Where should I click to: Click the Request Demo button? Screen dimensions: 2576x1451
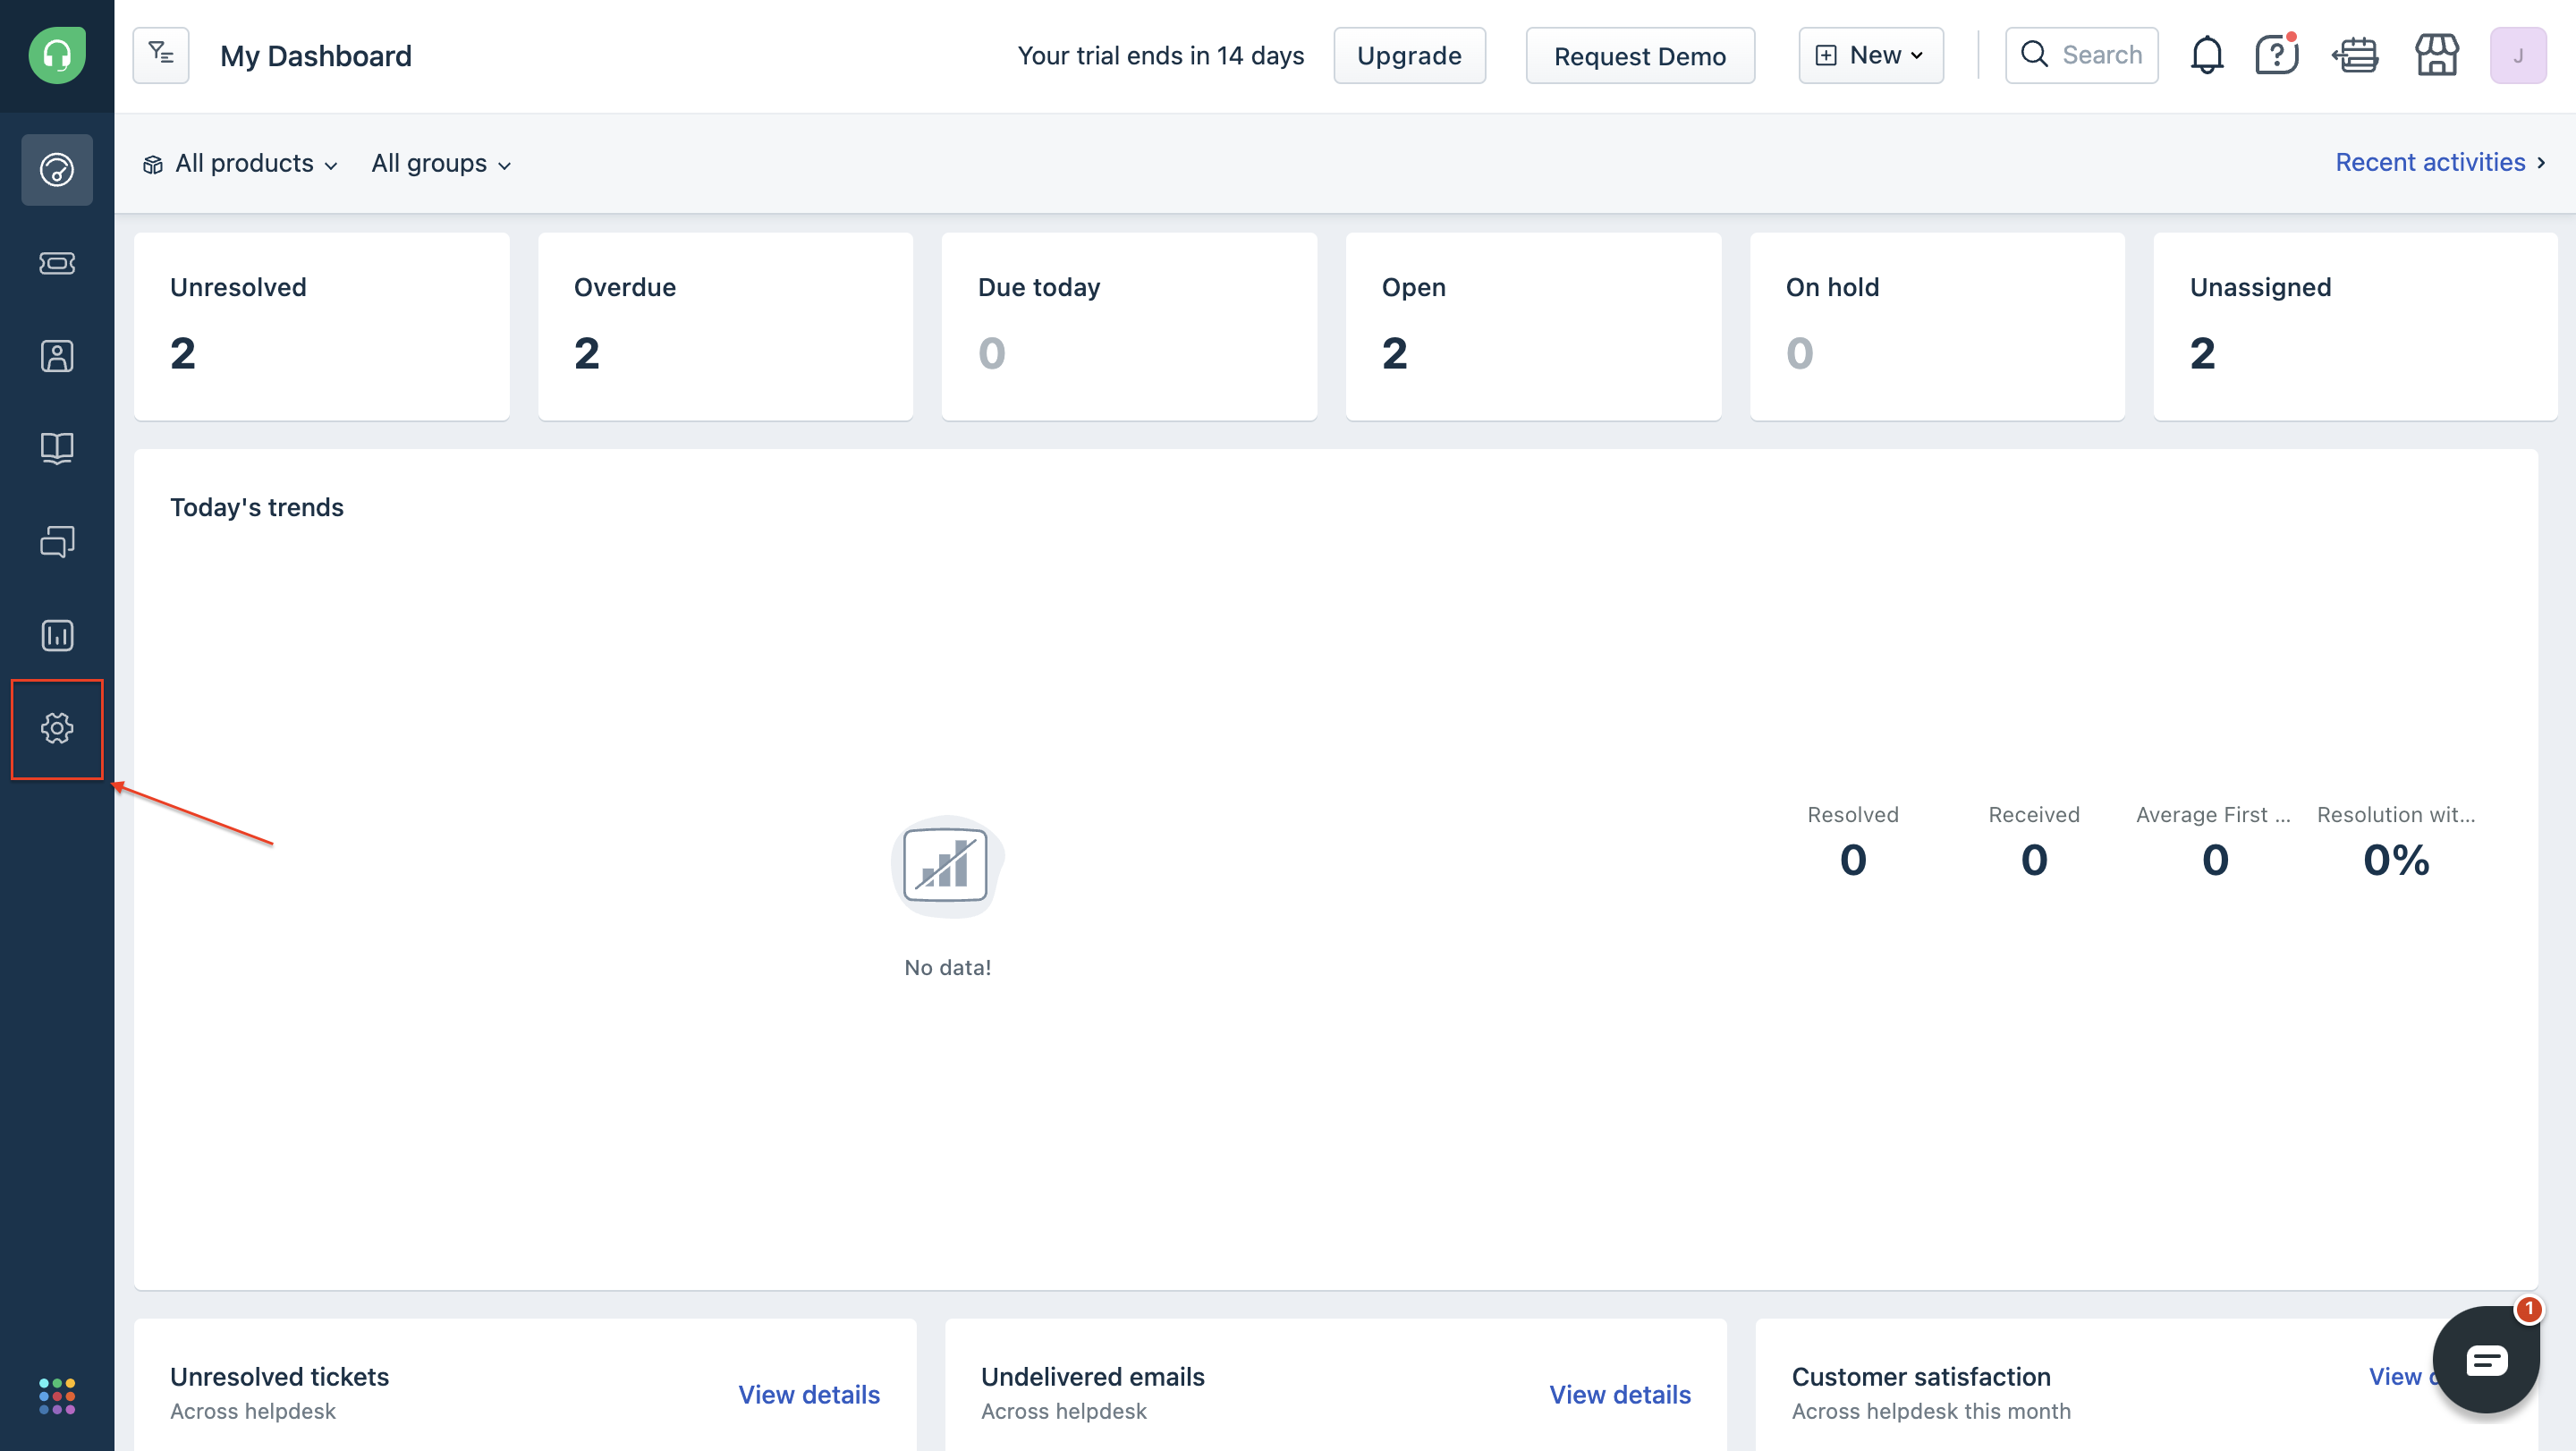point(1639,55)
